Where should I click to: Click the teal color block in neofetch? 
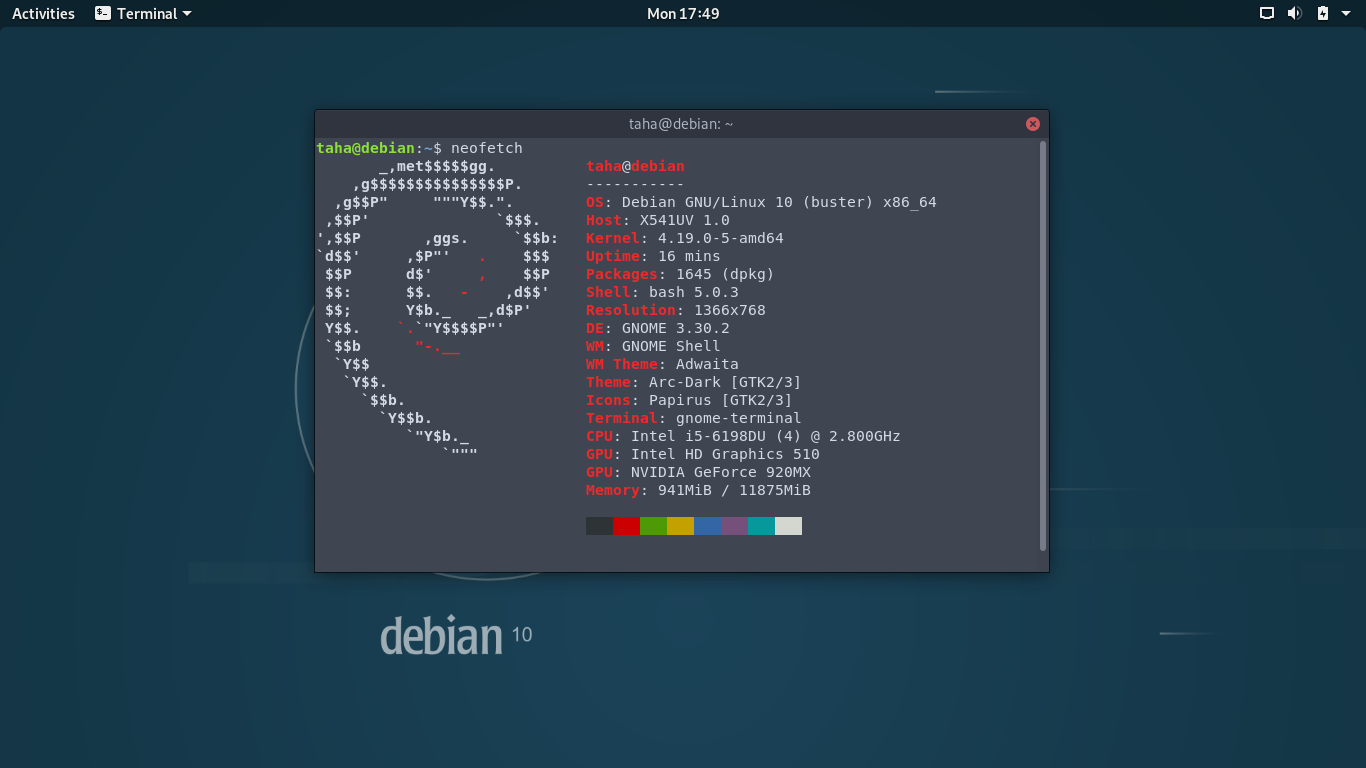761,526
